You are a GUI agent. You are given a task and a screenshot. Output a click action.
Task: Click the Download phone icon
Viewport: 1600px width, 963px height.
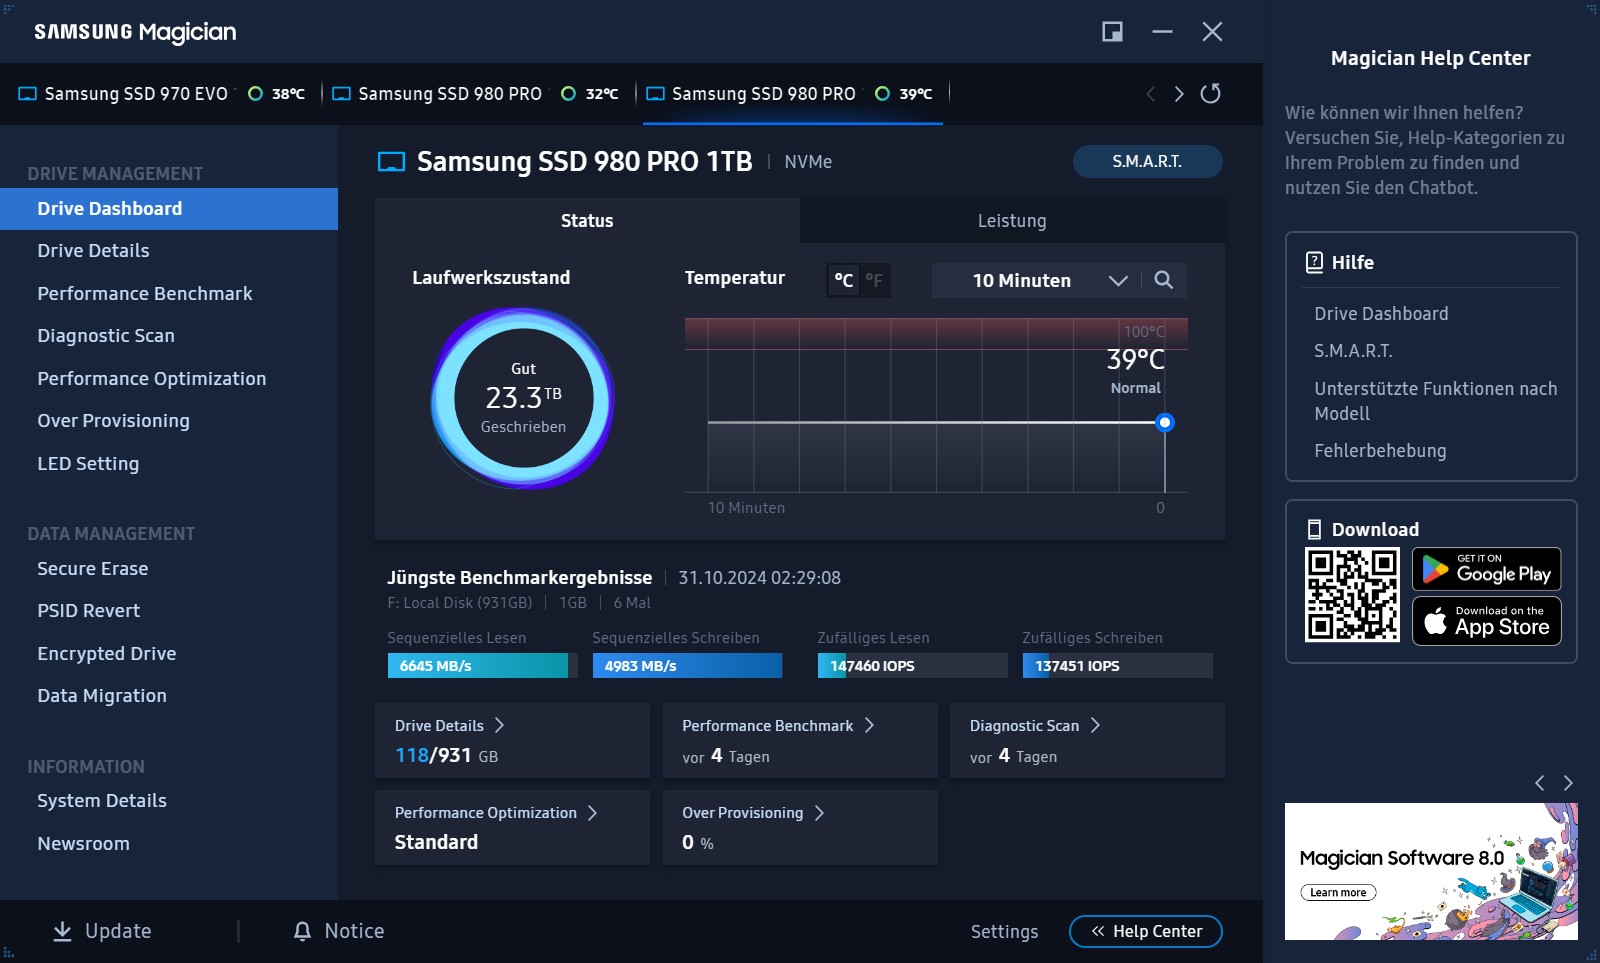pos(1314,530)
